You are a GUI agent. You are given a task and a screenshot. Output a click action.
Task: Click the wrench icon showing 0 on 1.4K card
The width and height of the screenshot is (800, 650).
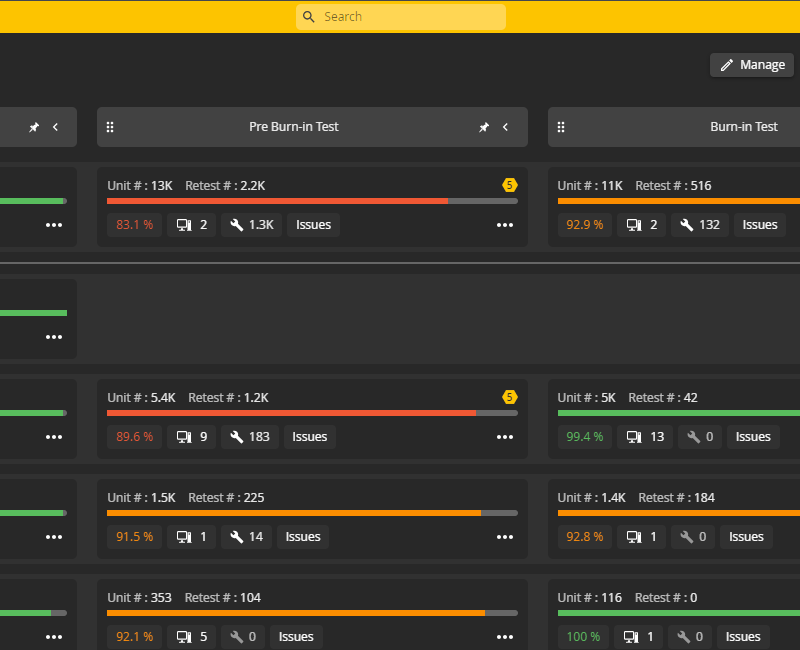[x=687, y=537]
